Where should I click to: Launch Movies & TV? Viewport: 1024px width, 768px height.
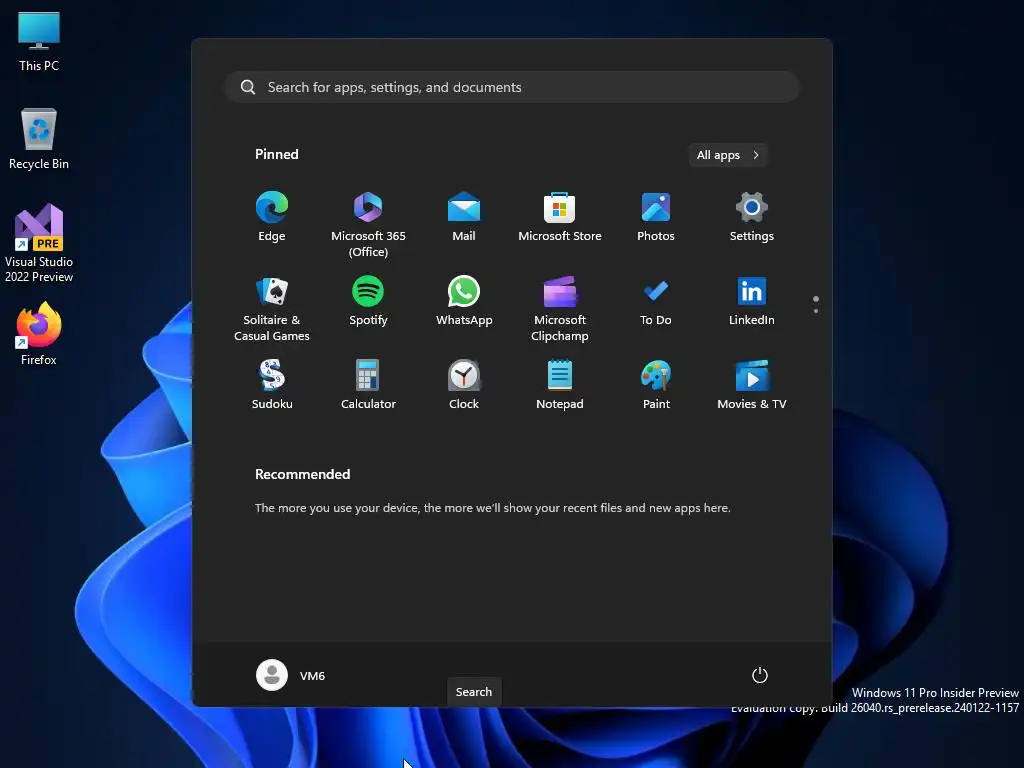[752, 385]
